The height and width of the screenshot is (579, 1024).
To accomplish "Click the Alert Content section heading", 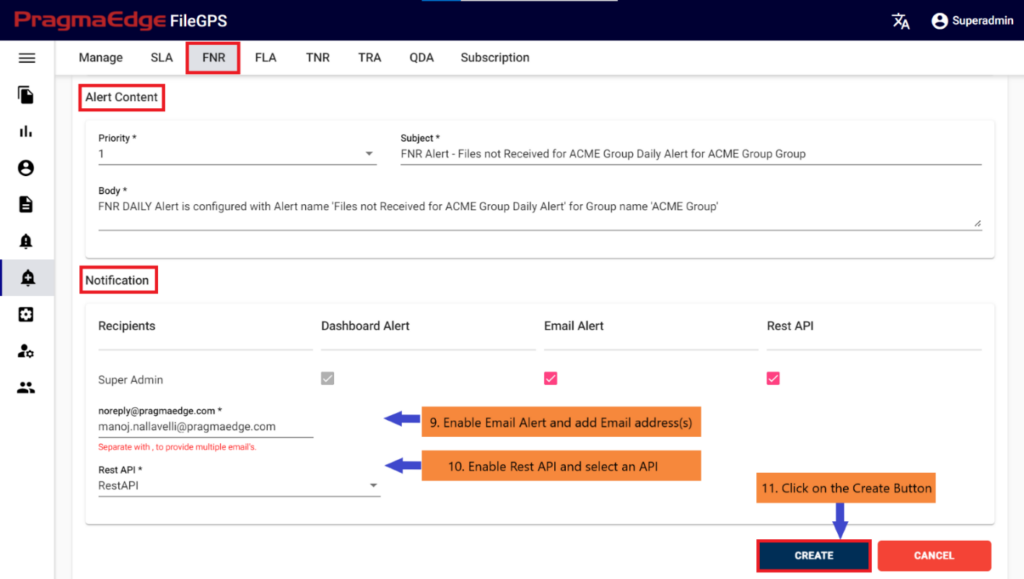I will point(121,97).
